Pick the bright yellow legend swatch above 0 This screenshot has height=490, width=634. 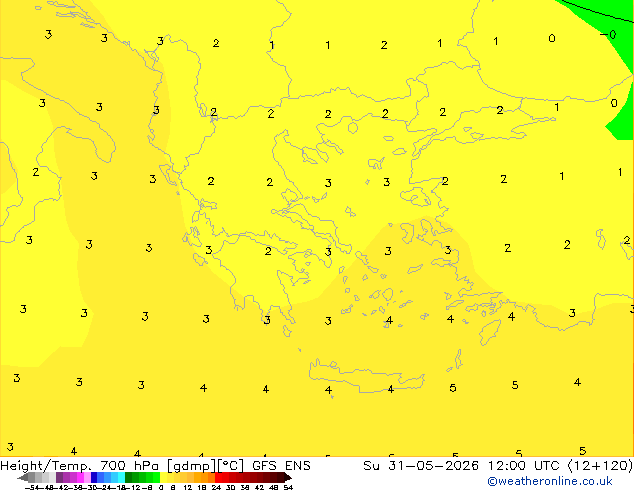click(163, 477)
